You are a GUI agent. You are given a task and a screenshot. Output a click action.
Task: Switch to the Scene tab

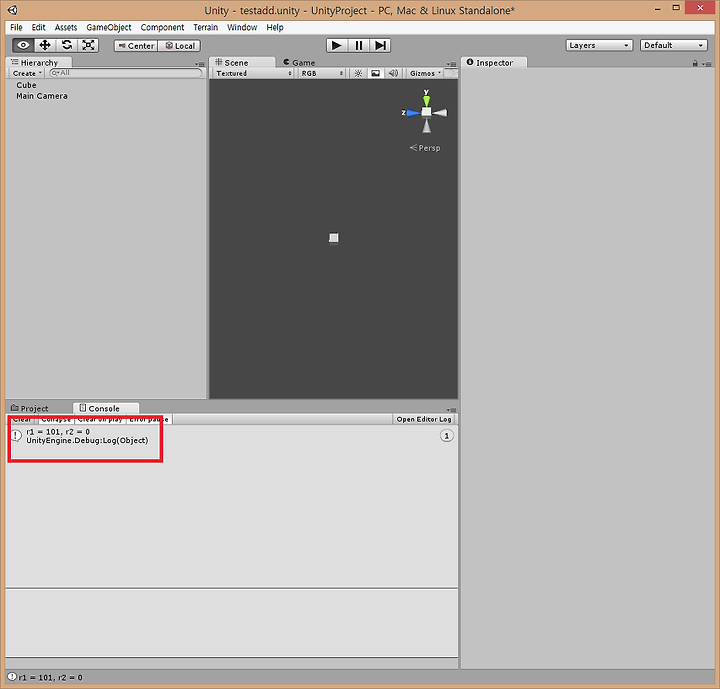coord(242,62)
